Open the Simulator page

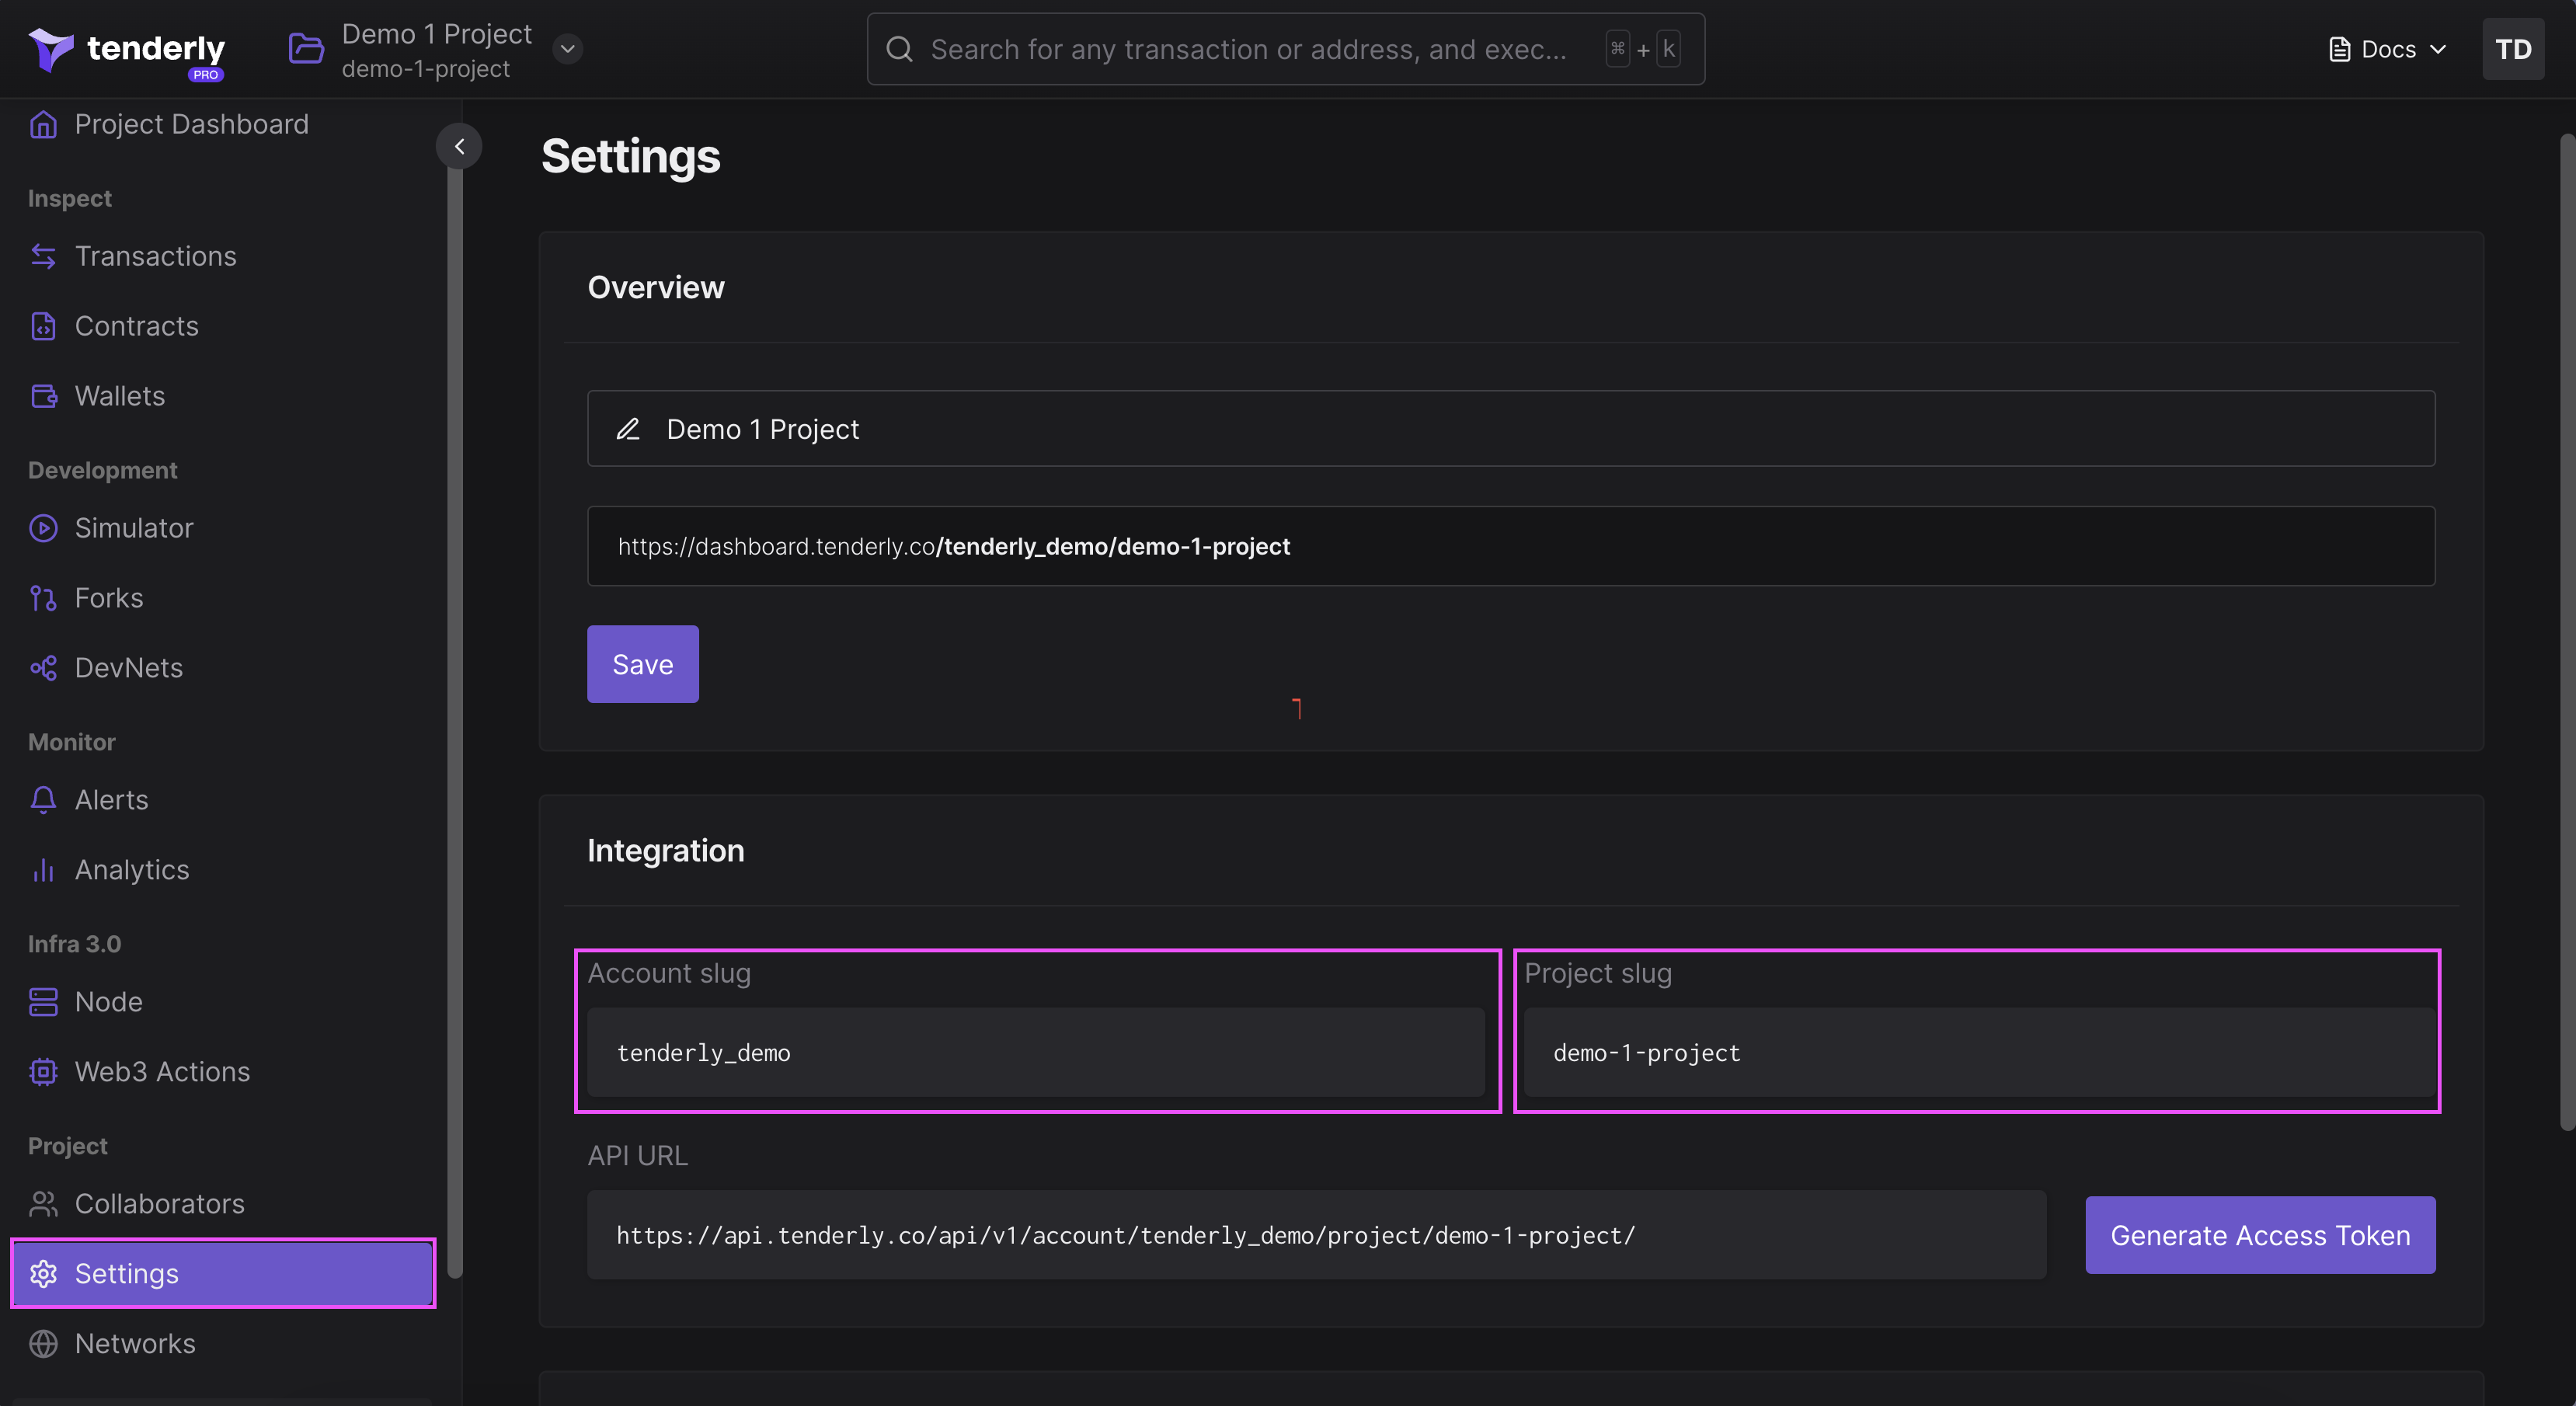(x=134, y=528)
